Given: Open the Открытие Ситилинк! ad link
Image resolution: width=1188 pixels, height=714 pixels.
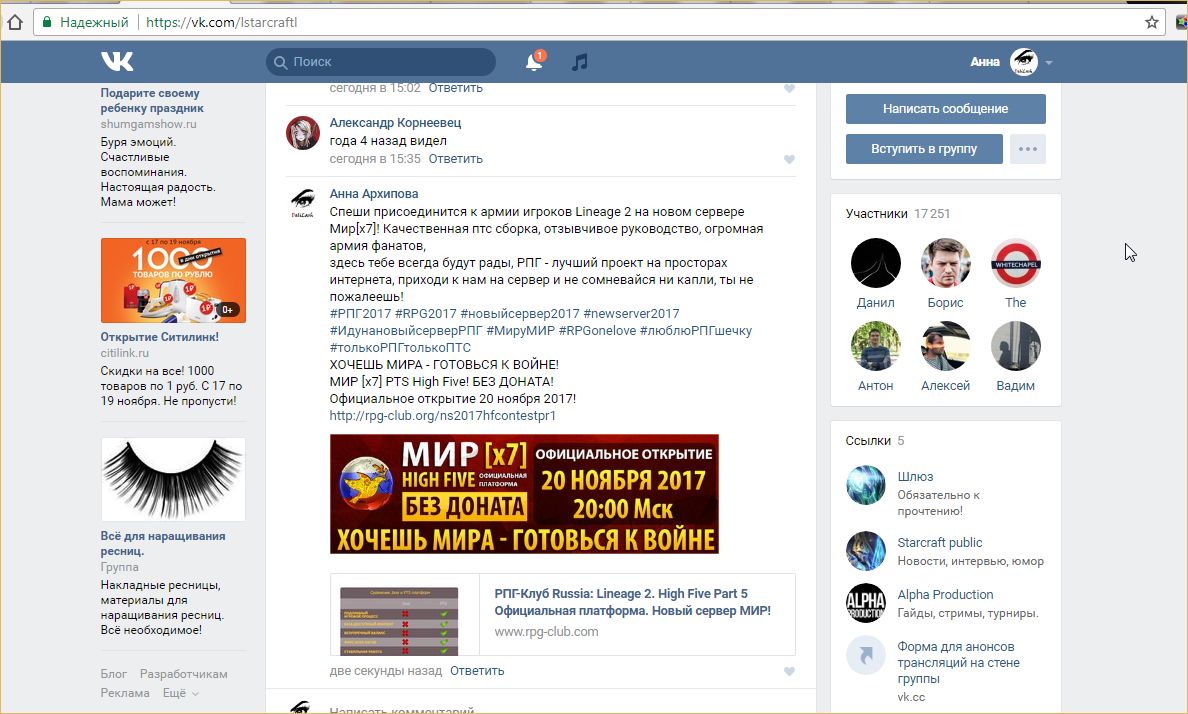Looking at the screenshot, I should pyautogui.click(x=160, y=337).
